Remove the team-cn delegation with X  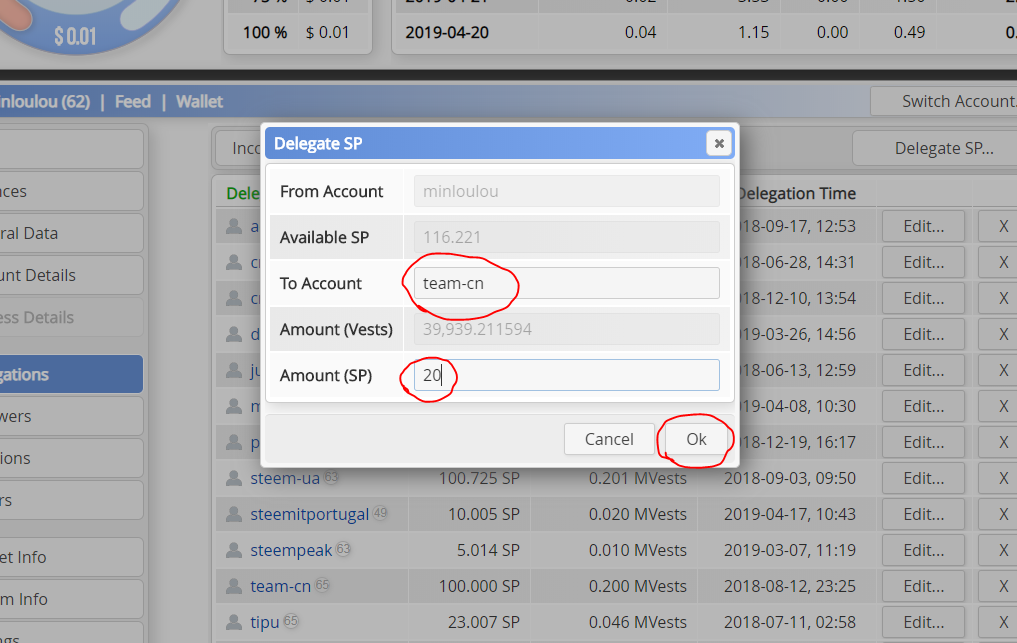(1003, 586)
